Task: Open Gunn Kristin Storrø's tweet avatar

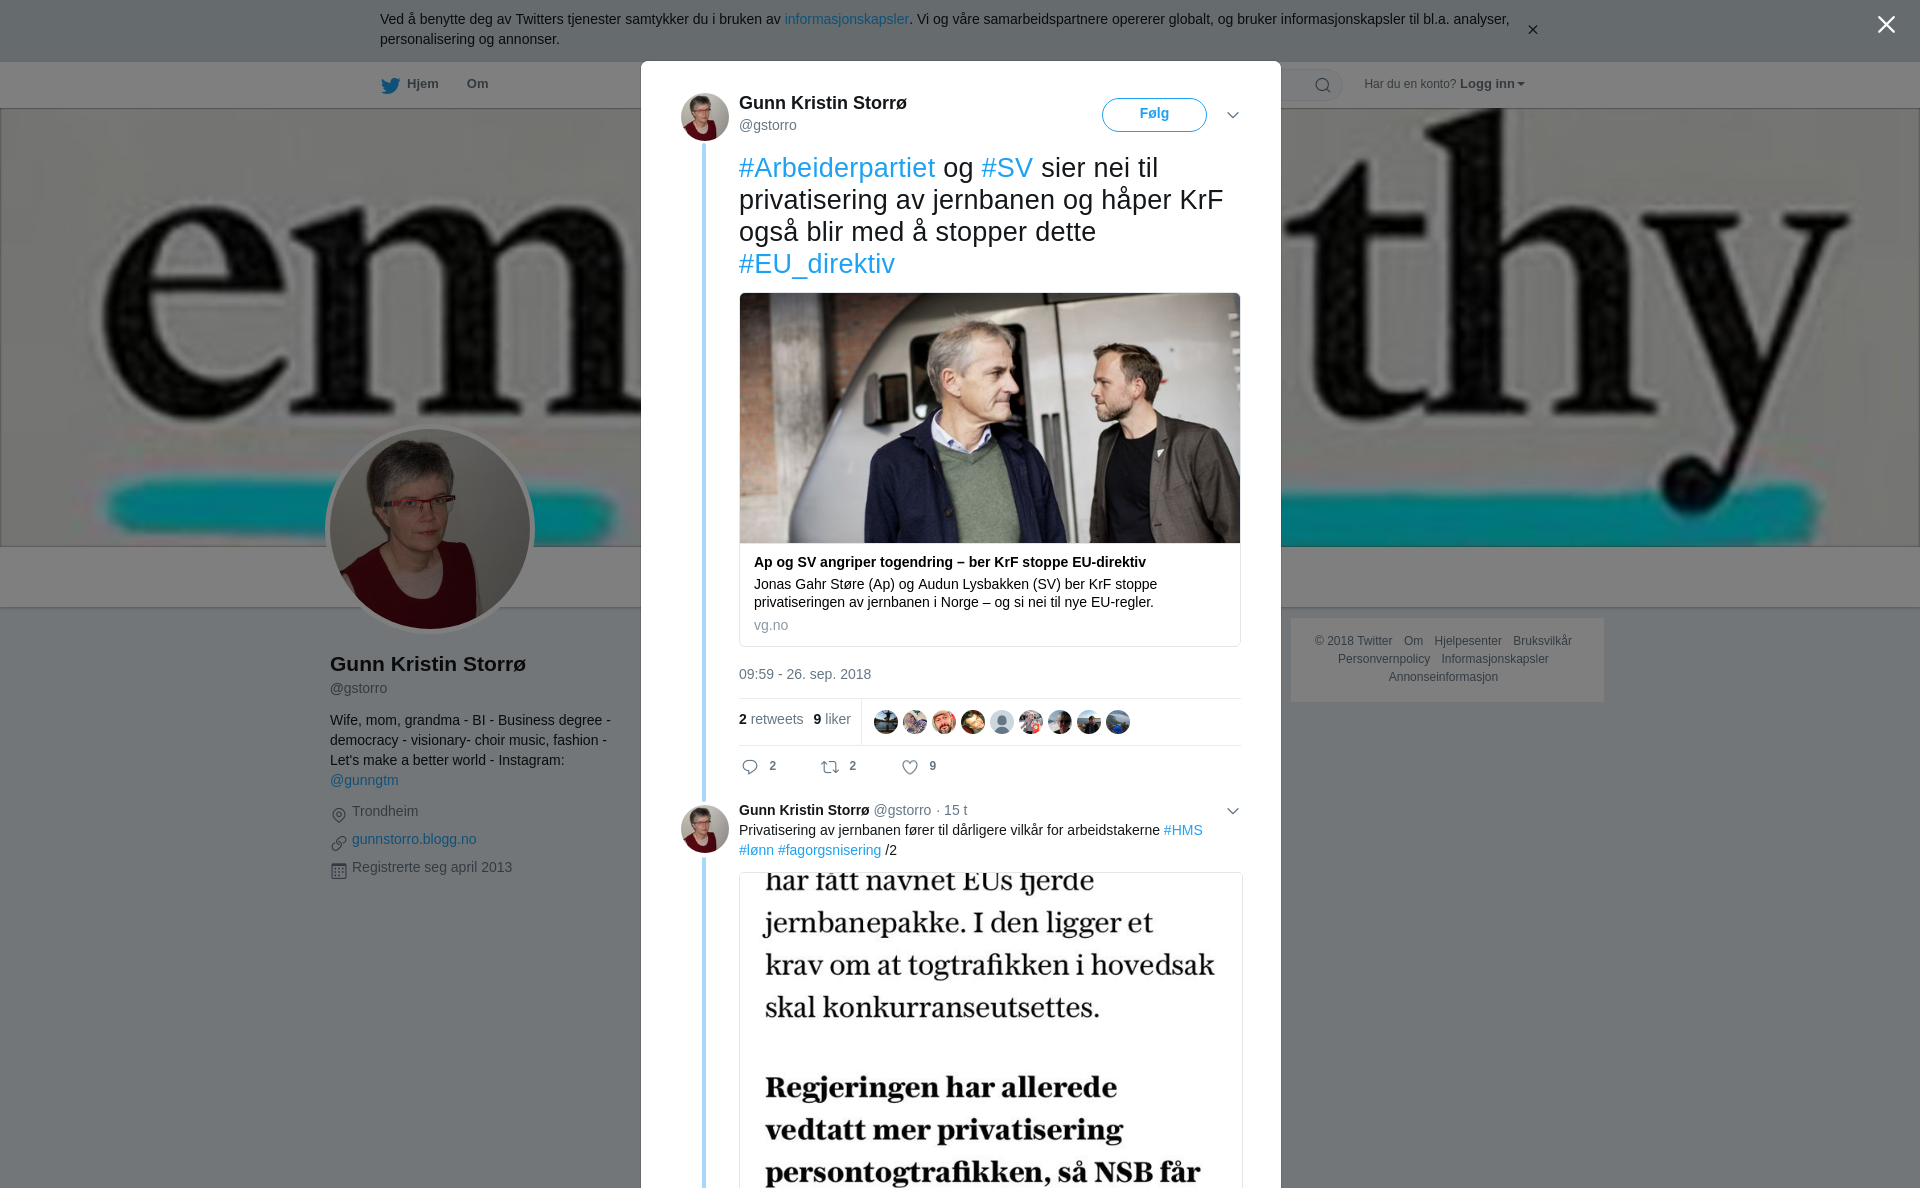Action: [x=705, y=117]
